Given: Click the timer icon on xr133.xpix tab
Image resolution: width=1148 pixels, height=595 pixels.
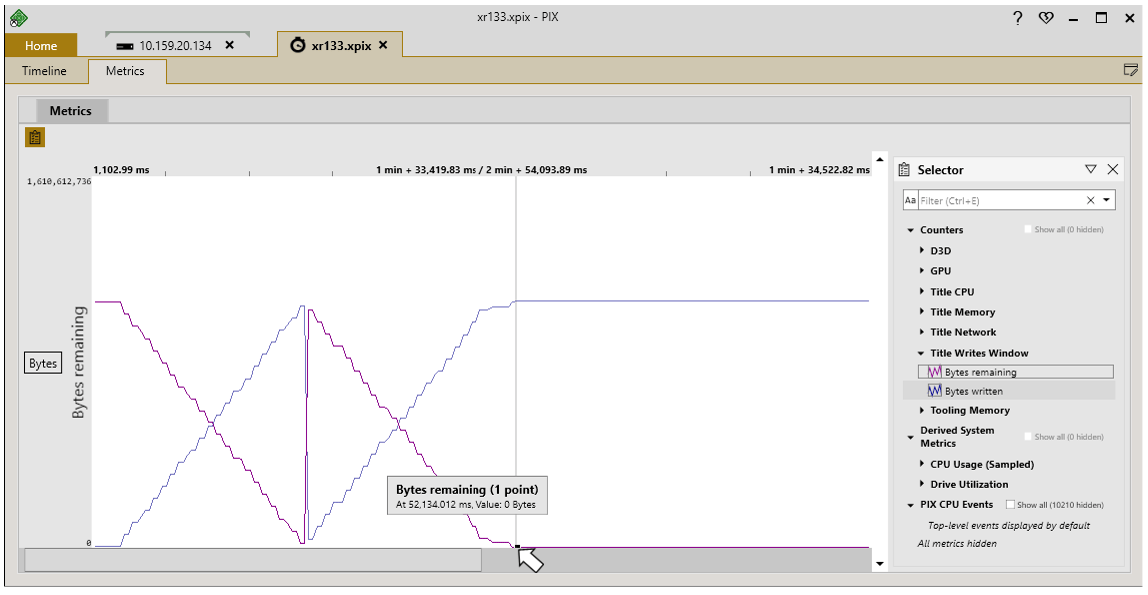Looking at the screenshot, I should click(297, 45).
